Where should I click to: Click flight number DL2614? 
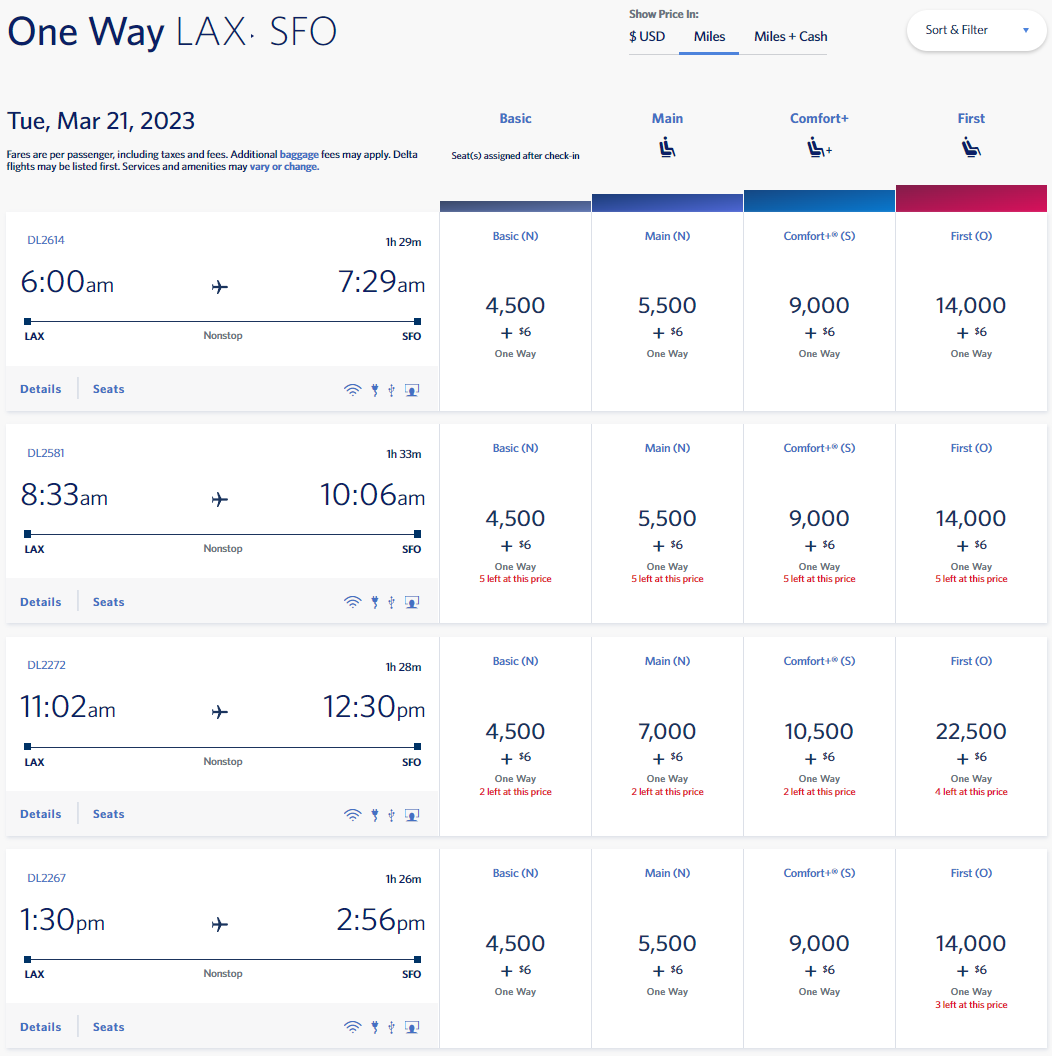(x=46, y=240)
